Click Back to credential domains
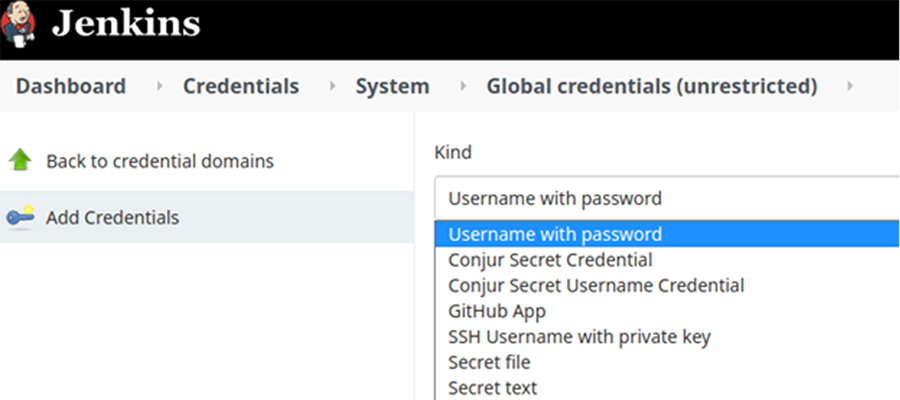900x400 pixels. point(160,161)
